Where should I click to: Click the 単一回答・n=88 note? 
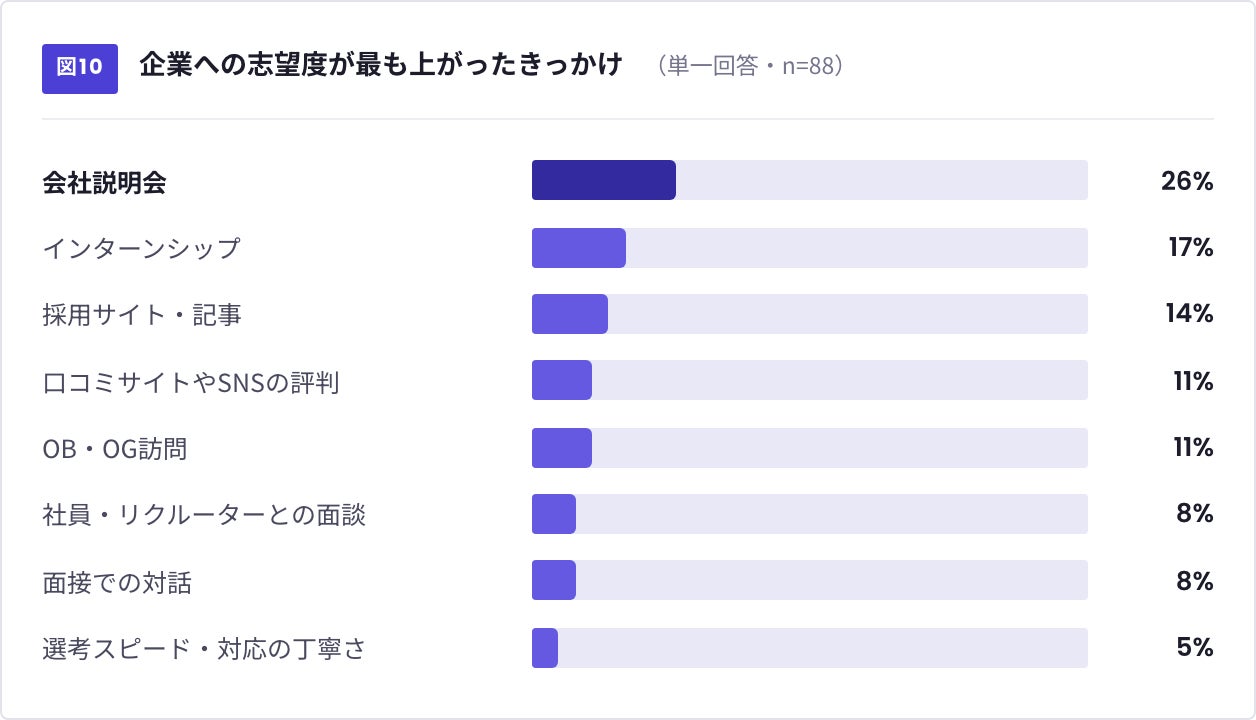tap(751, 67)
